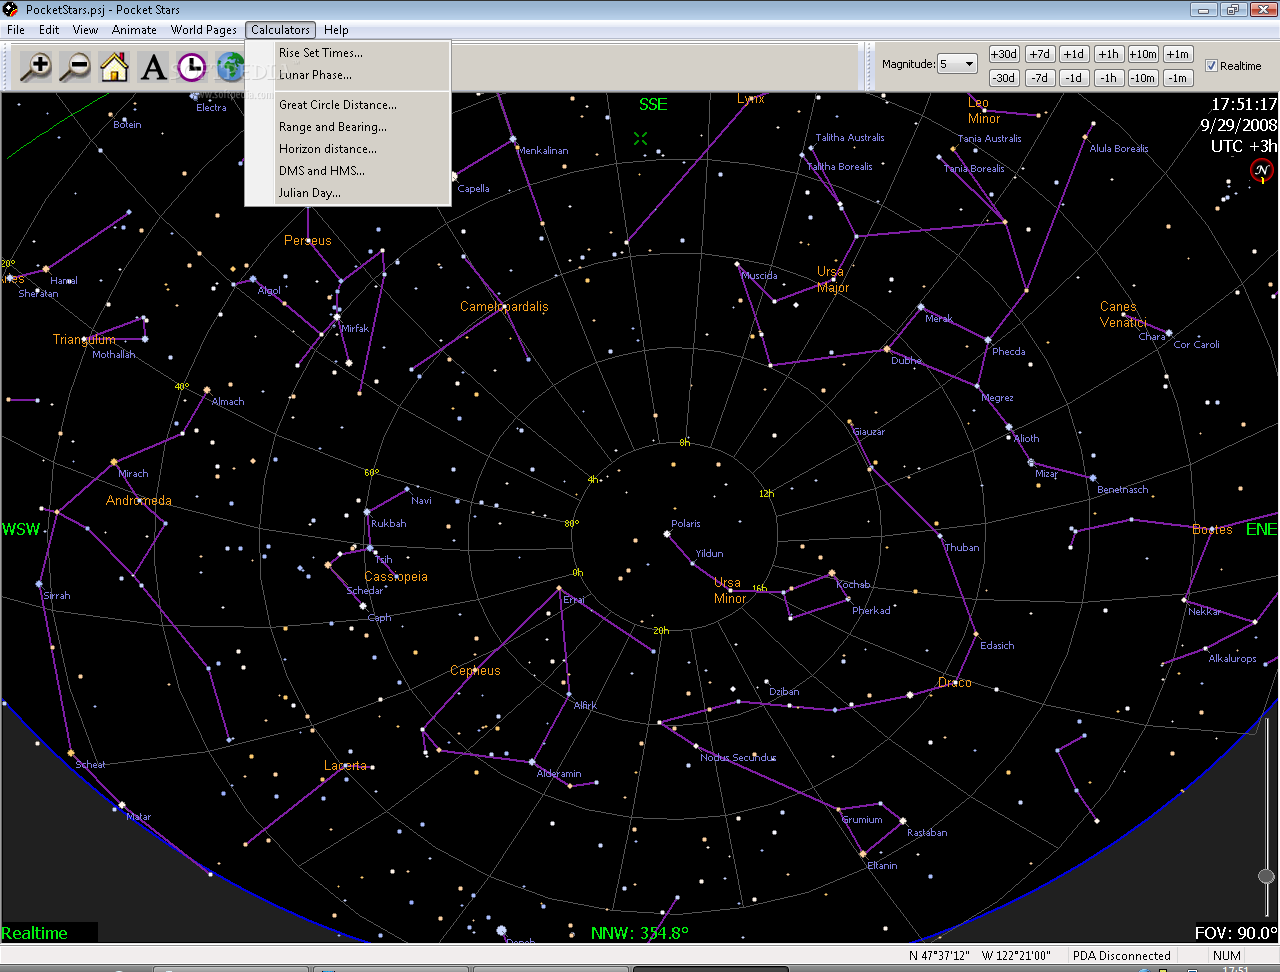This screenshot has width=1280, height=972.
Task: Adjust the field-of-view slider knob
Action: [1266, 876]
